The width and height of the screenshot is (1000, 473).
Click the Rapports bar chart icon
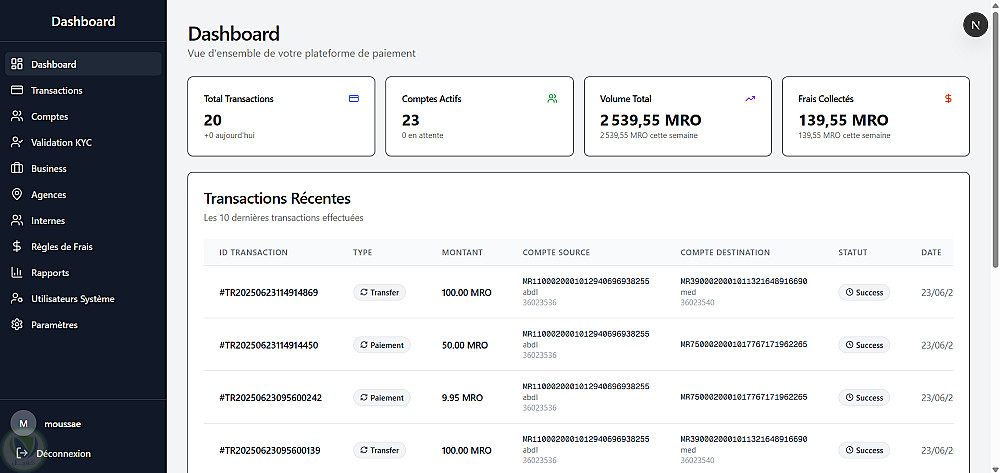17,273
